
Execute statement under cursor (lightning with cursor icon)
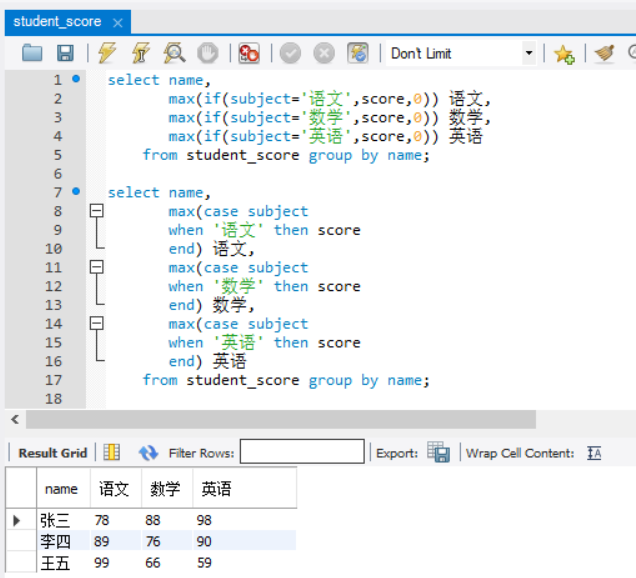pos(140,53)
